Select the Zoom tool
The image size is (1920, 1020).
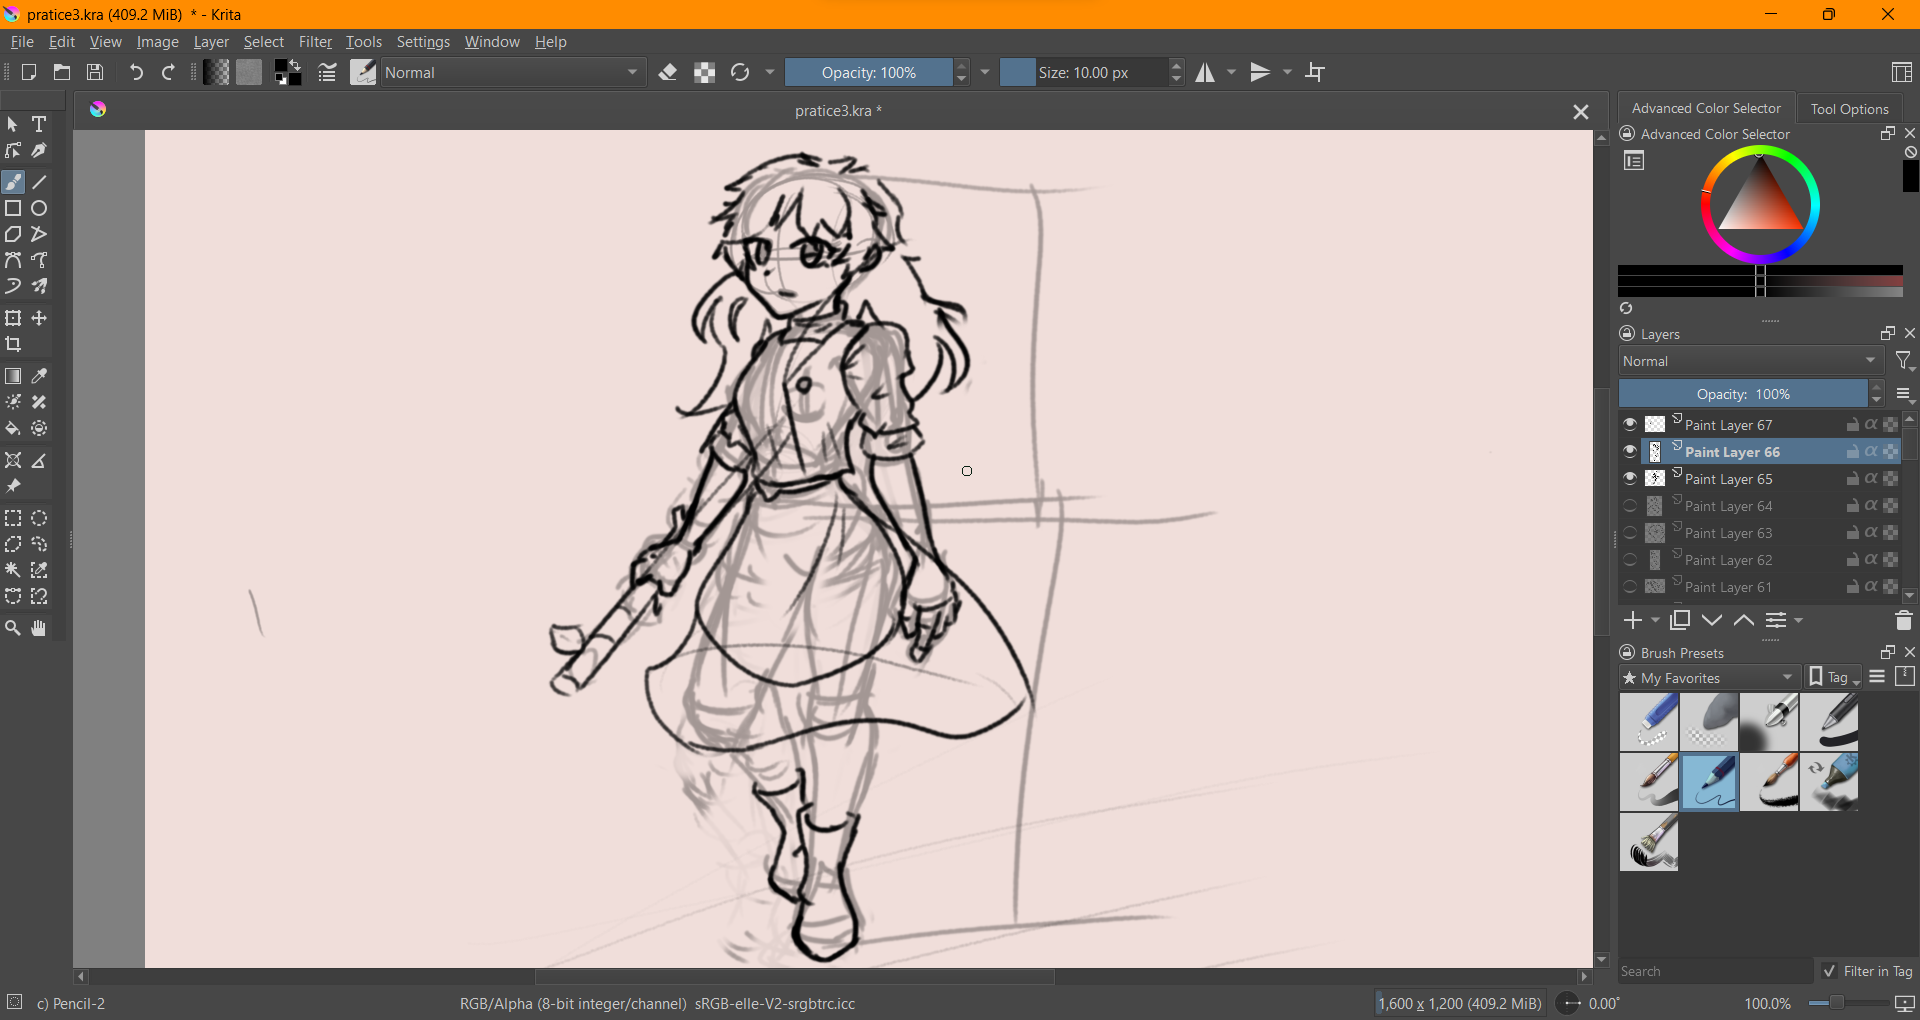click(13, 629)
